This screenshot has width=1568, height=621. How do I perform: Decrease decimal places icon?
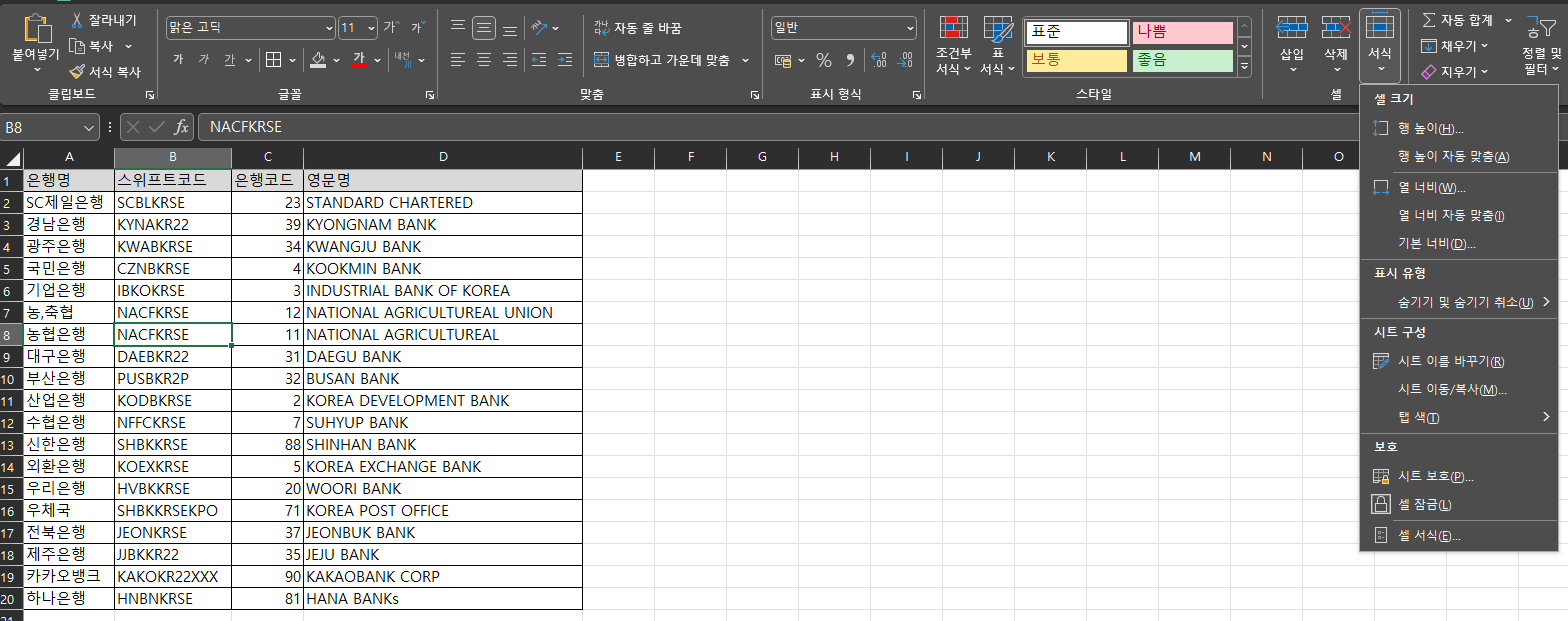click(906, 60)
